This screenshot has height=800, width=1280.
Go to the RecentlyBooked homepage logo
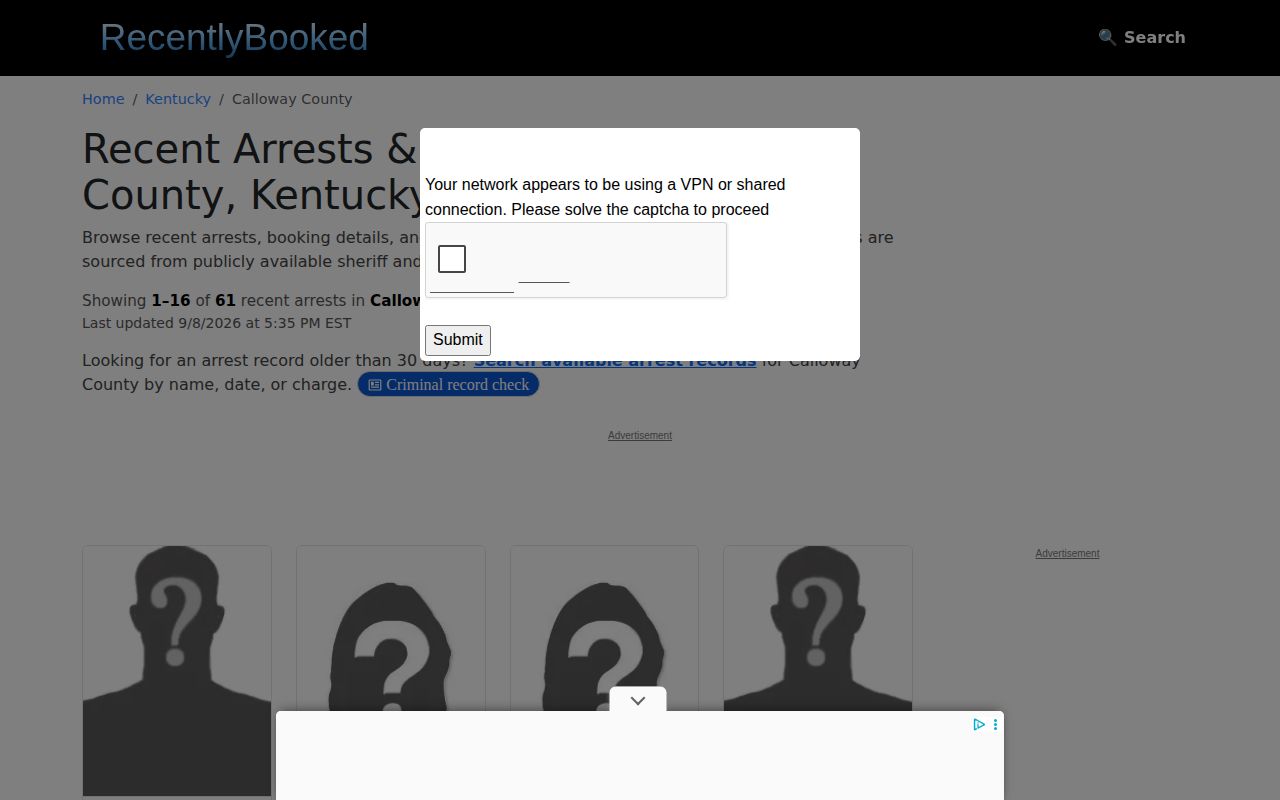pos(234,37)
